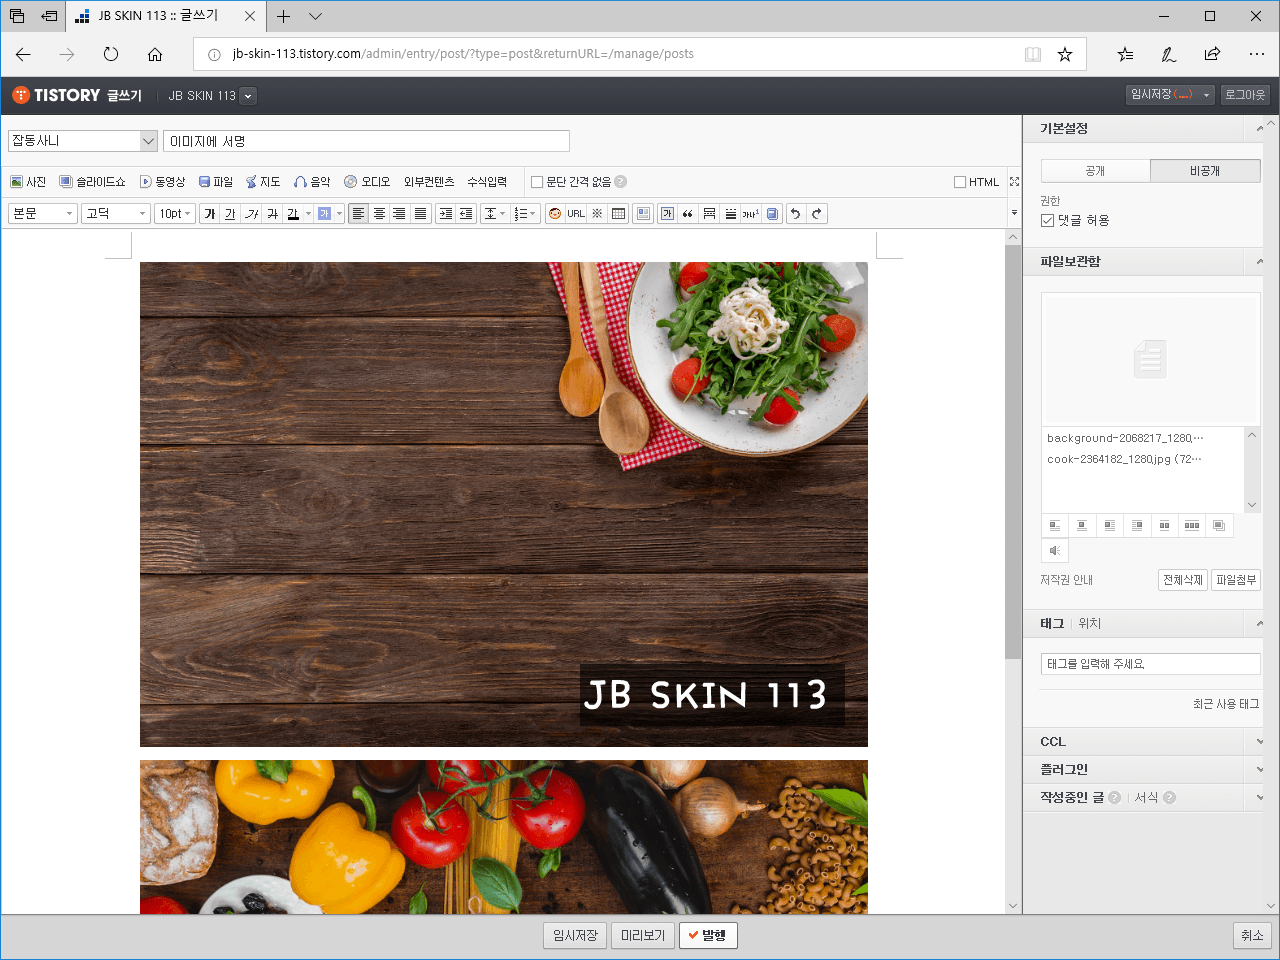1280x960 pixels.
Task: Click the 취소 cancel button
Action: coord(1252,936)
